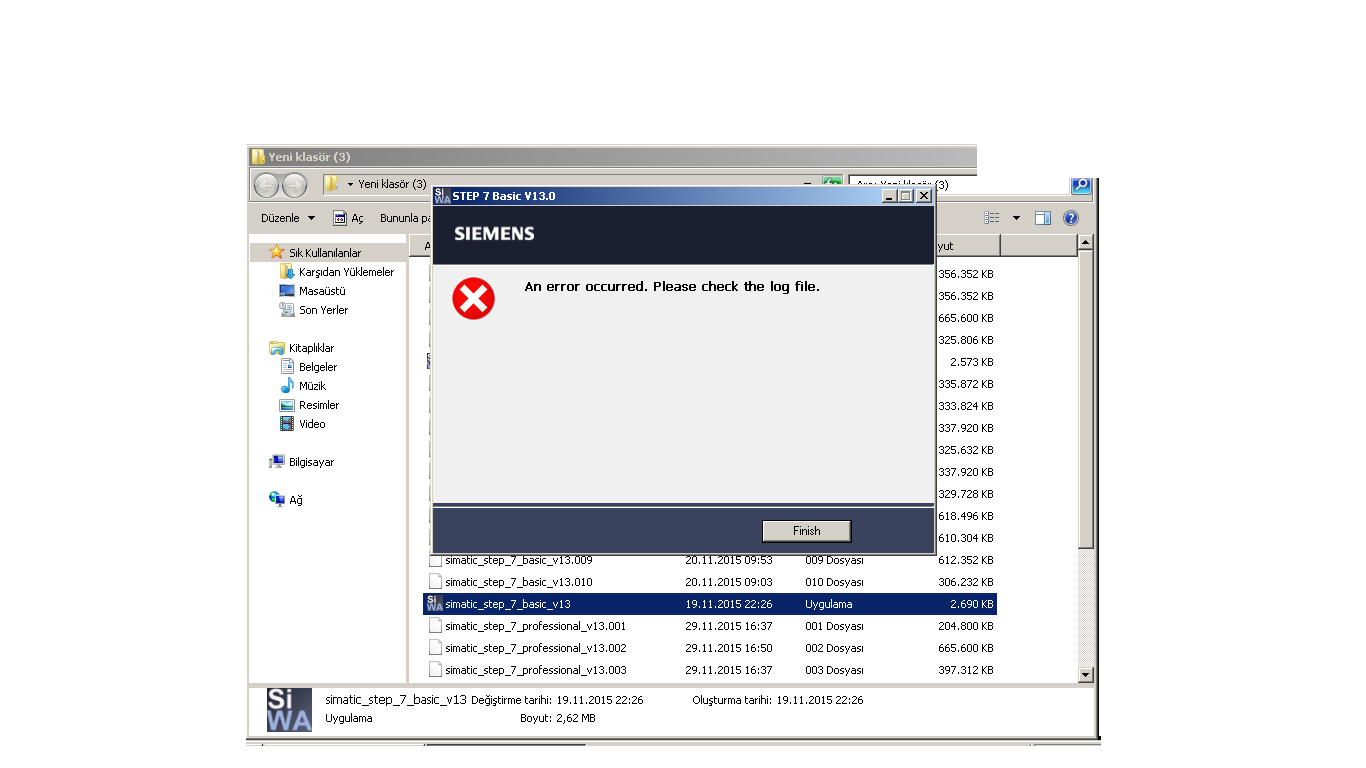Click the large SiWA icon in the details pane

tap(289, 709)
